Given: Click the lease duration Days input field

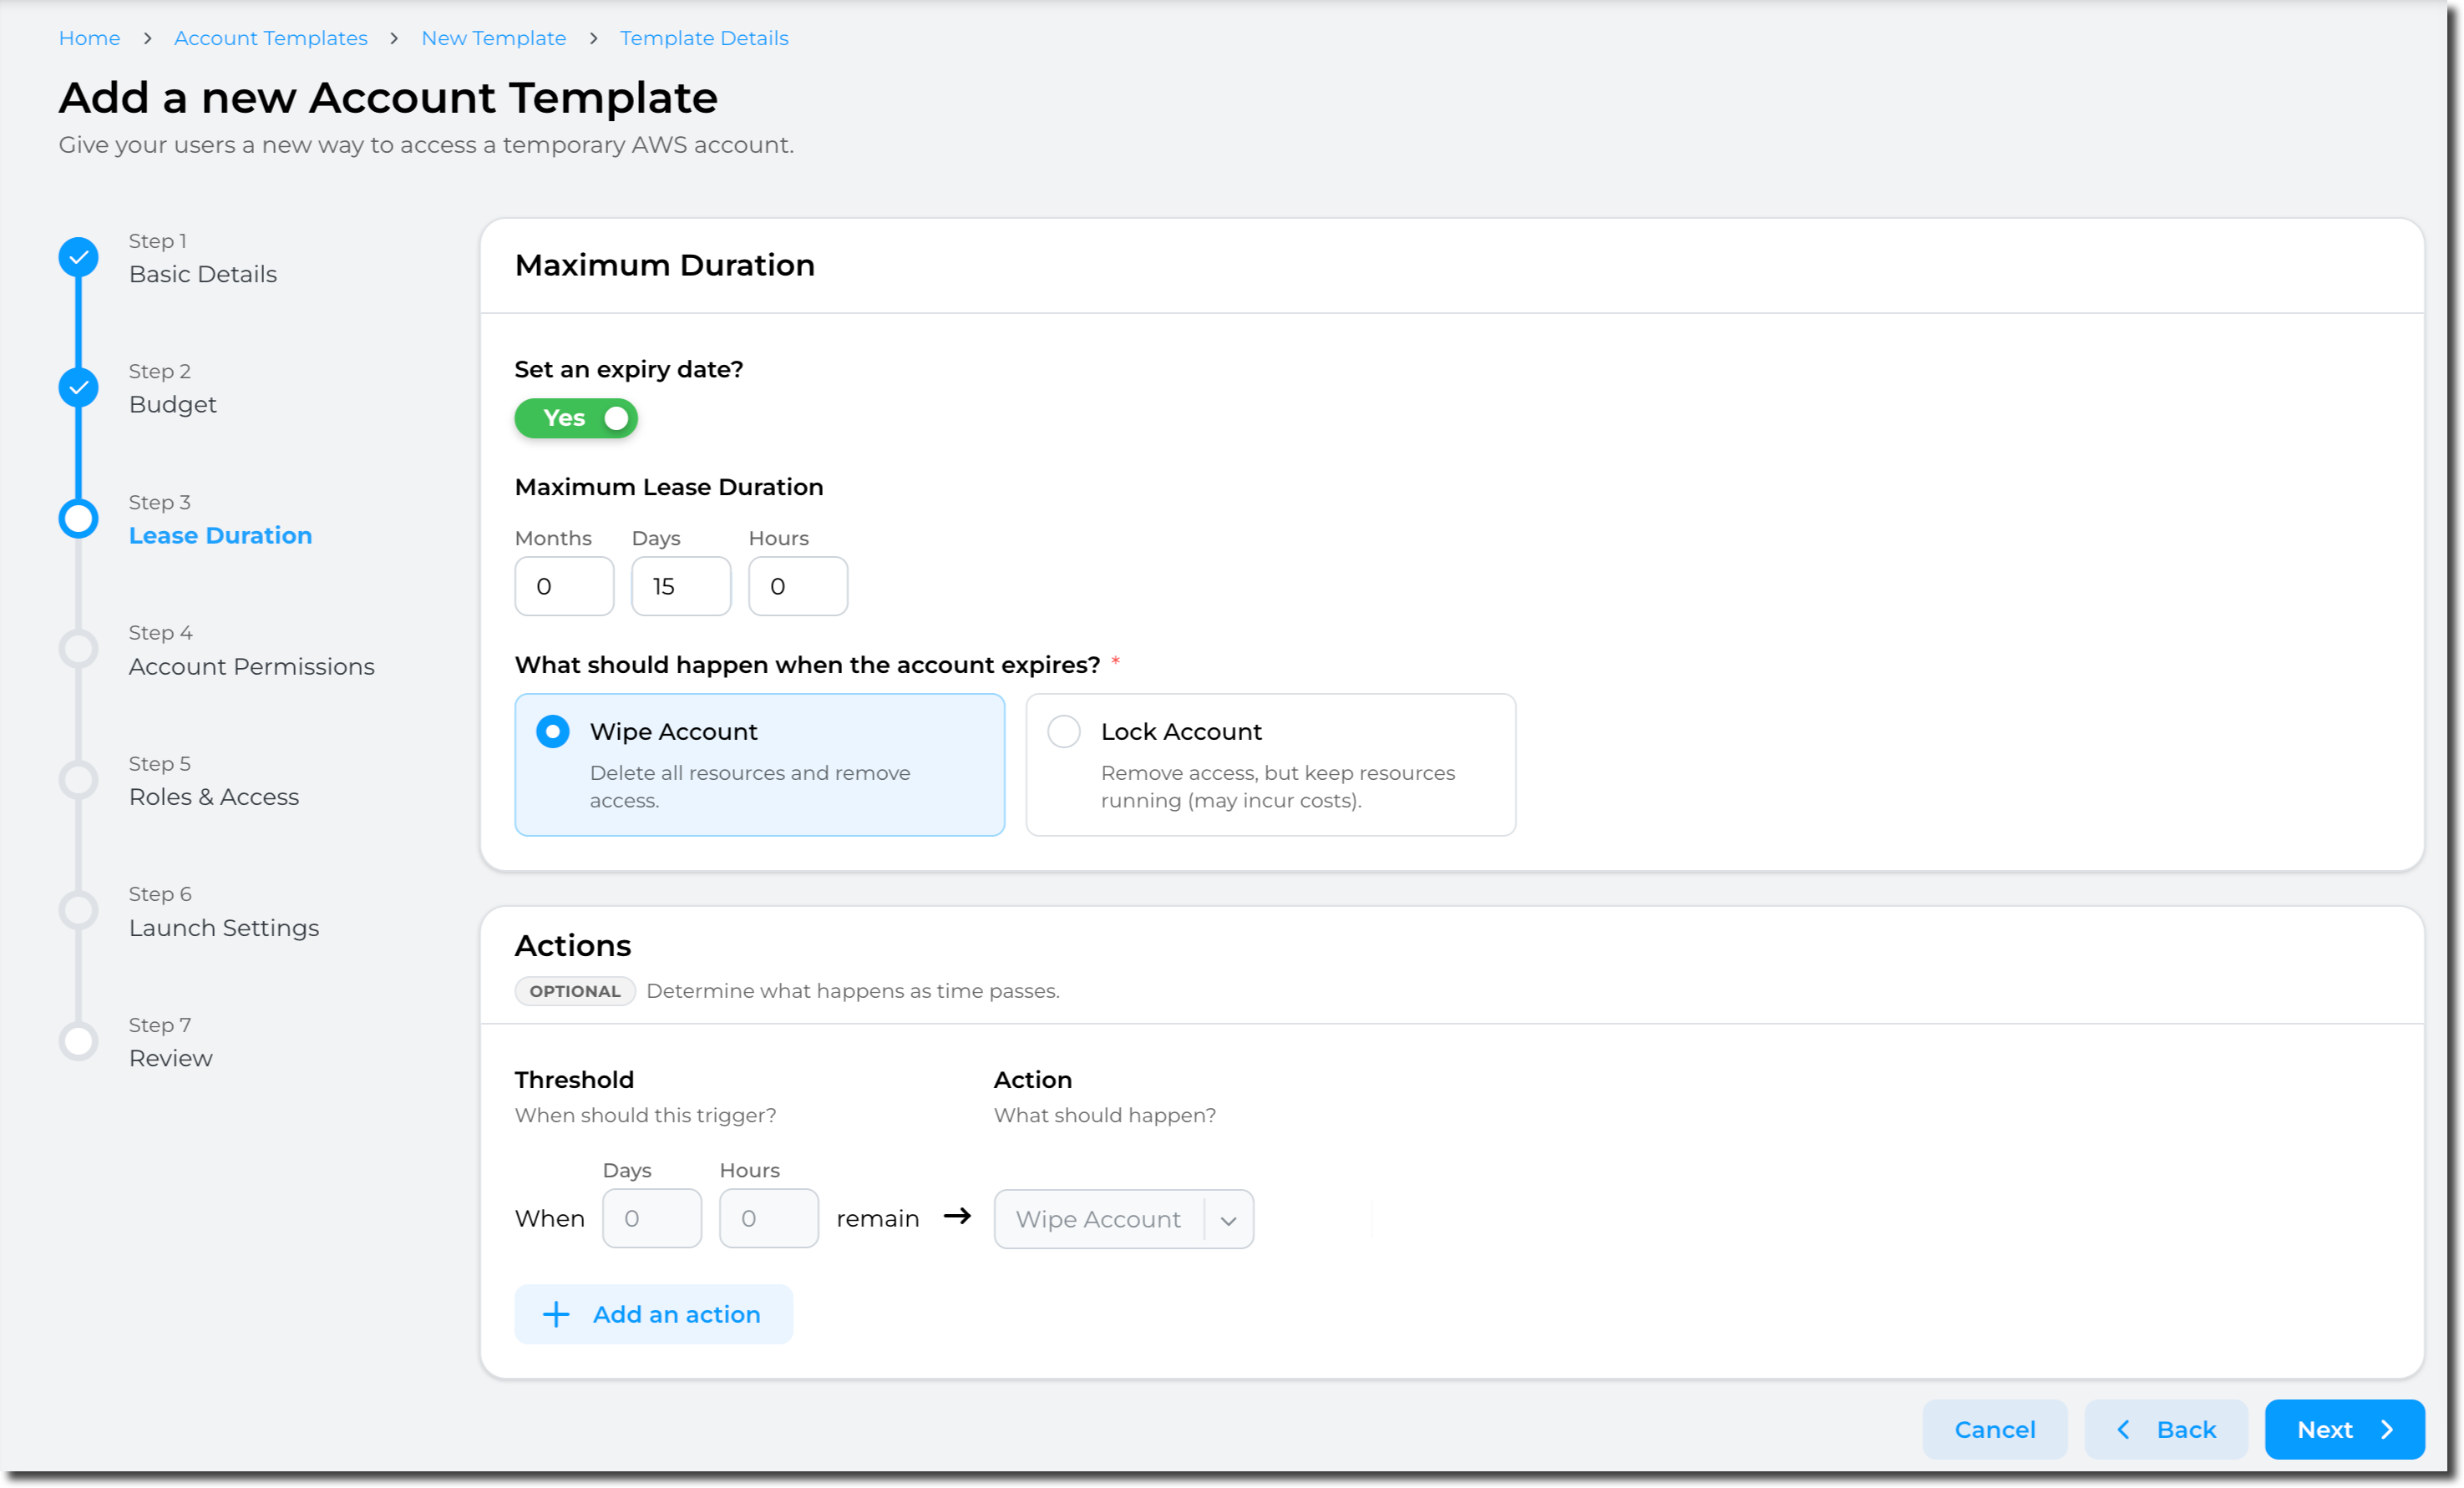Looking at the screenshot, I should click(681, 586).
